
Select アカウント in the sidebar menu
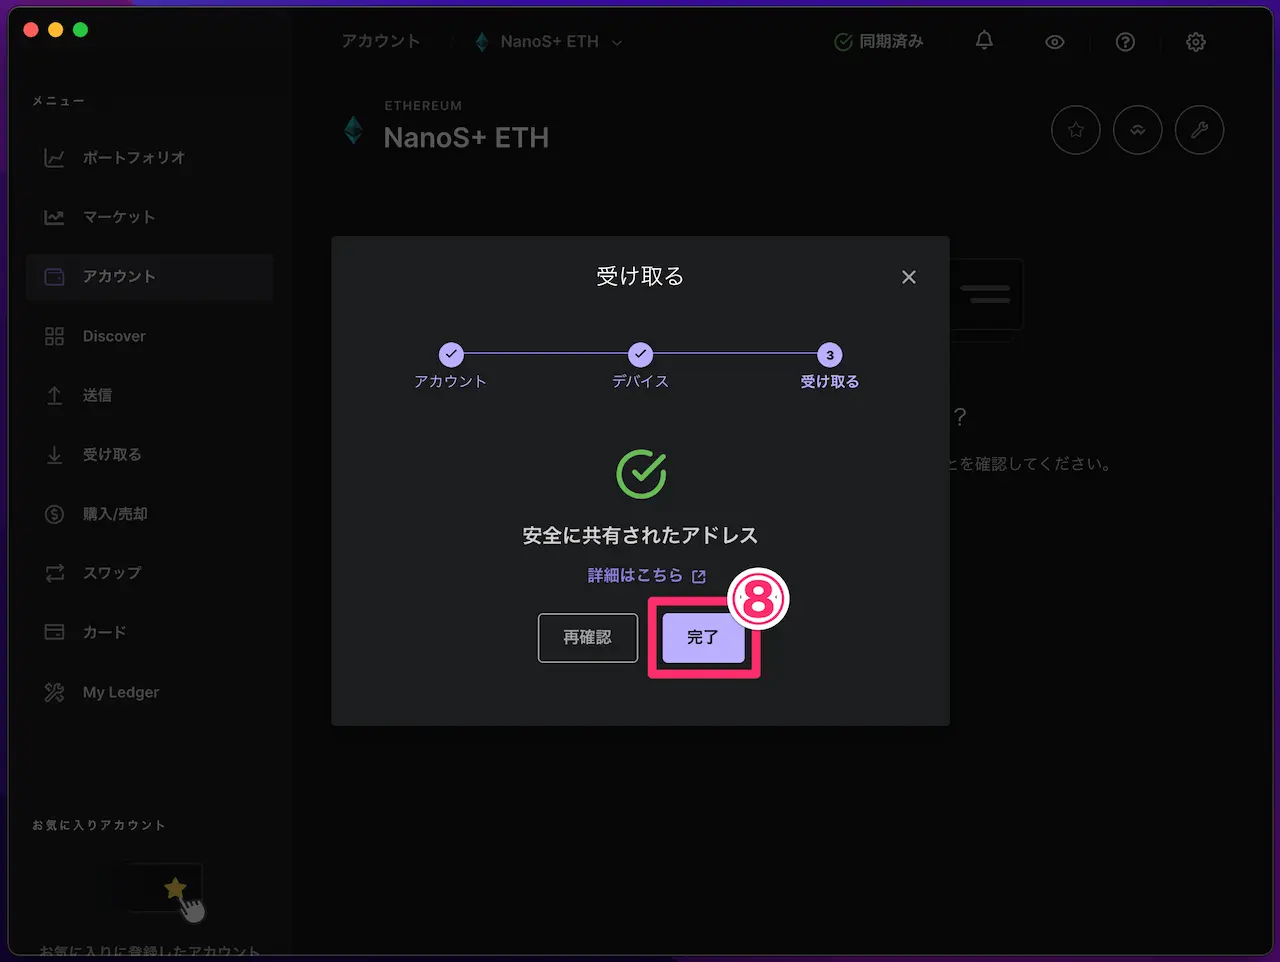point(149,277)
